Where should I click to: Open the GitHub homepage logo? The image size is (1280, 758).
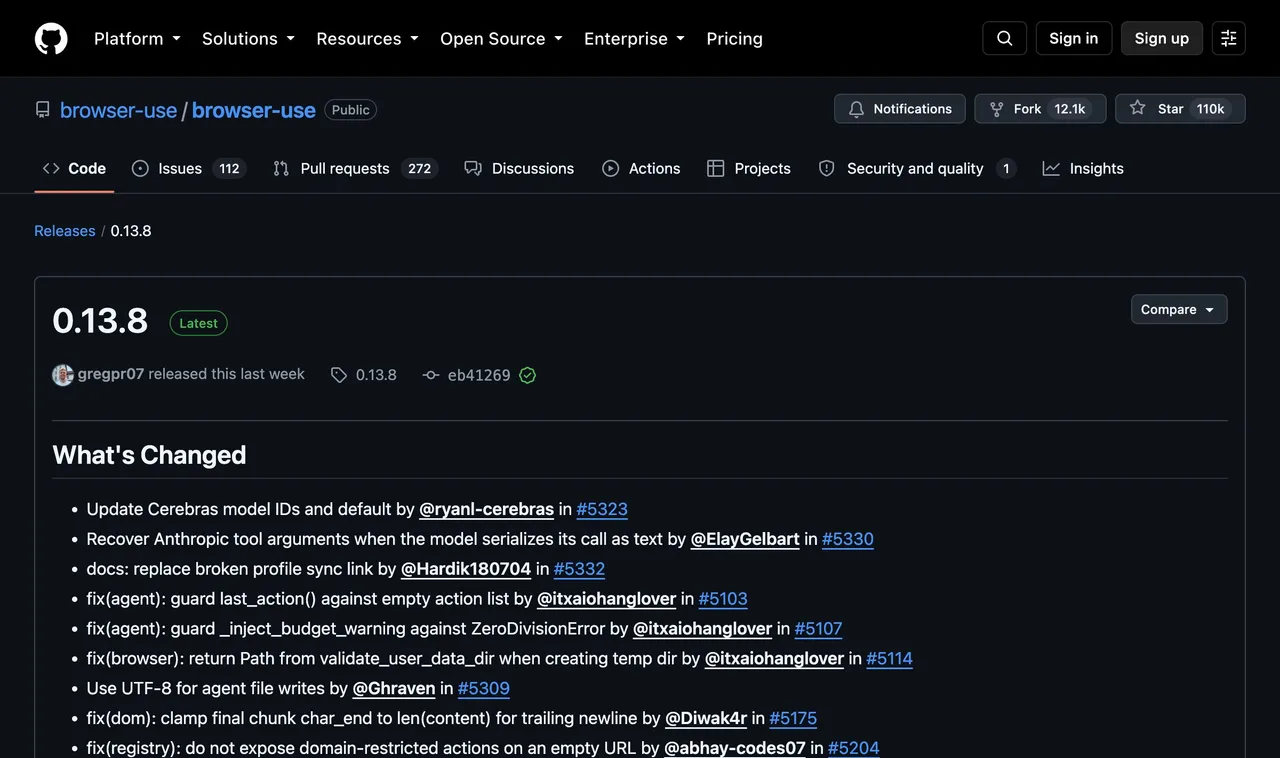pyautogui.click(x=51, y=38)
